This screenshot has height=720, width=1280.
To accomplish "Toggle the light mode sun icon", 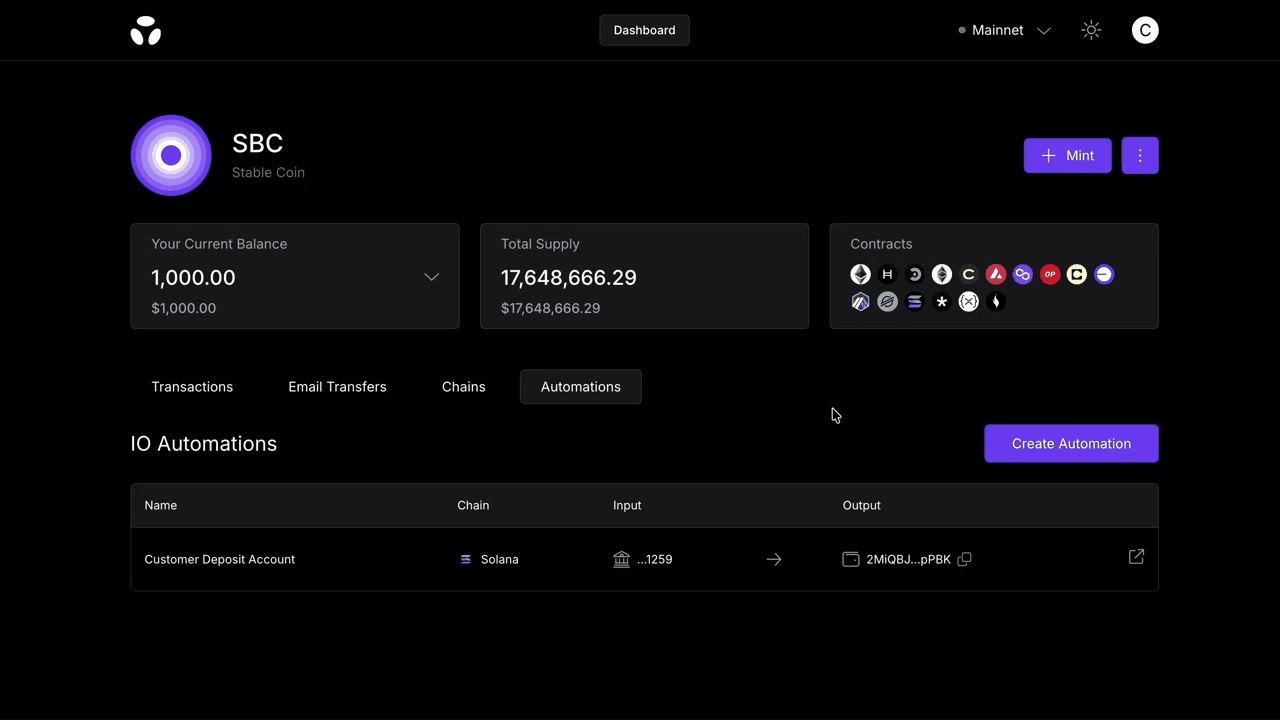I will pyautogui.click(x=1091, y=30).
